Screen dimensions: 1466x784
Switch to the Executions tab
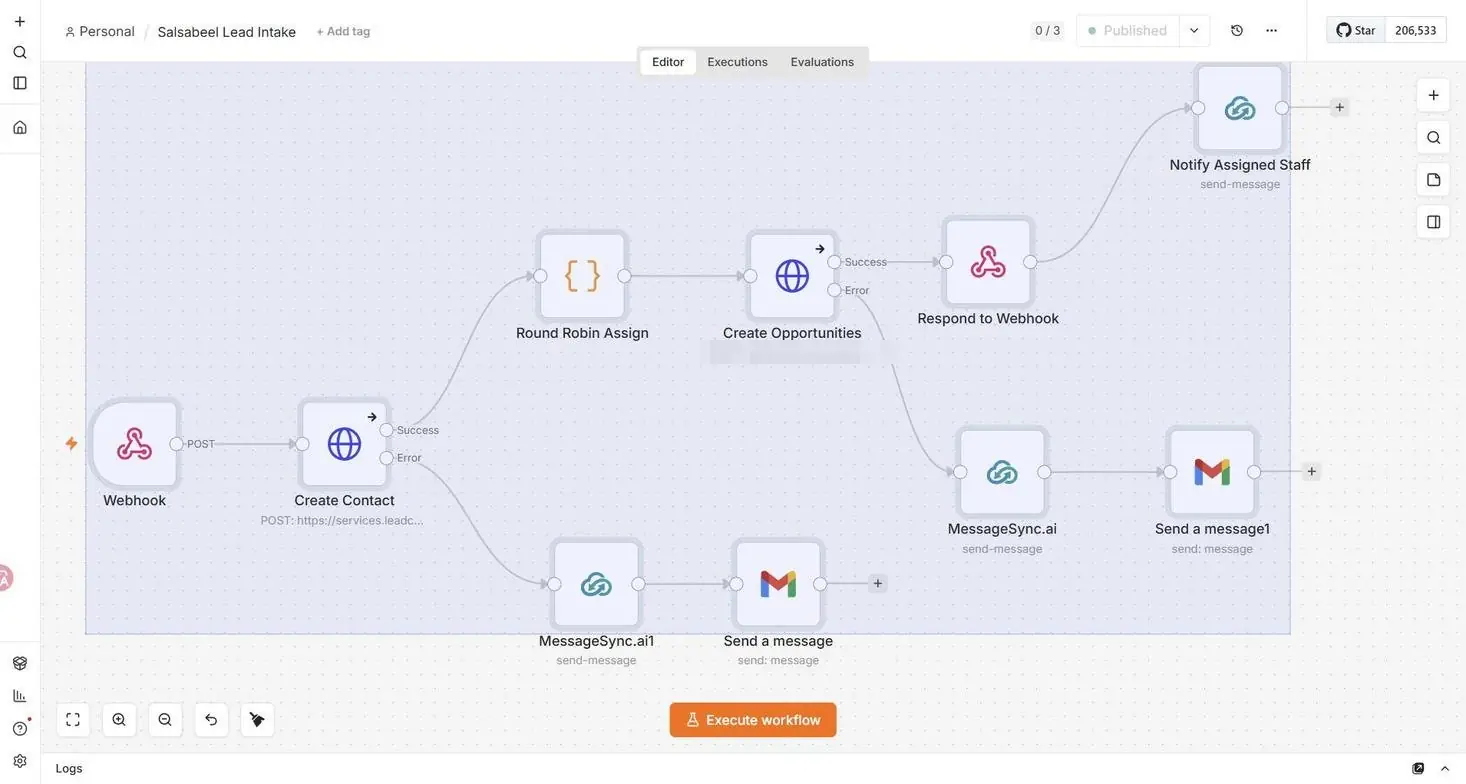737,62
